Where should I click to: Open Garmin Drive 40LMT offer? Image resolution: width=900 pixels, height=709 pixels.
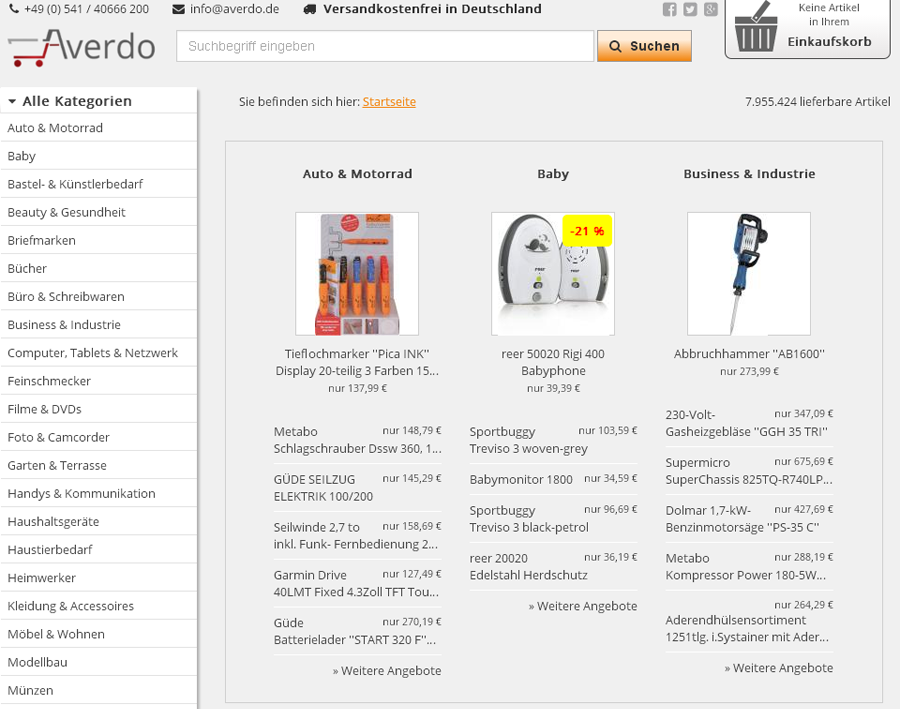pyautogui.click(x=357, y=583)
